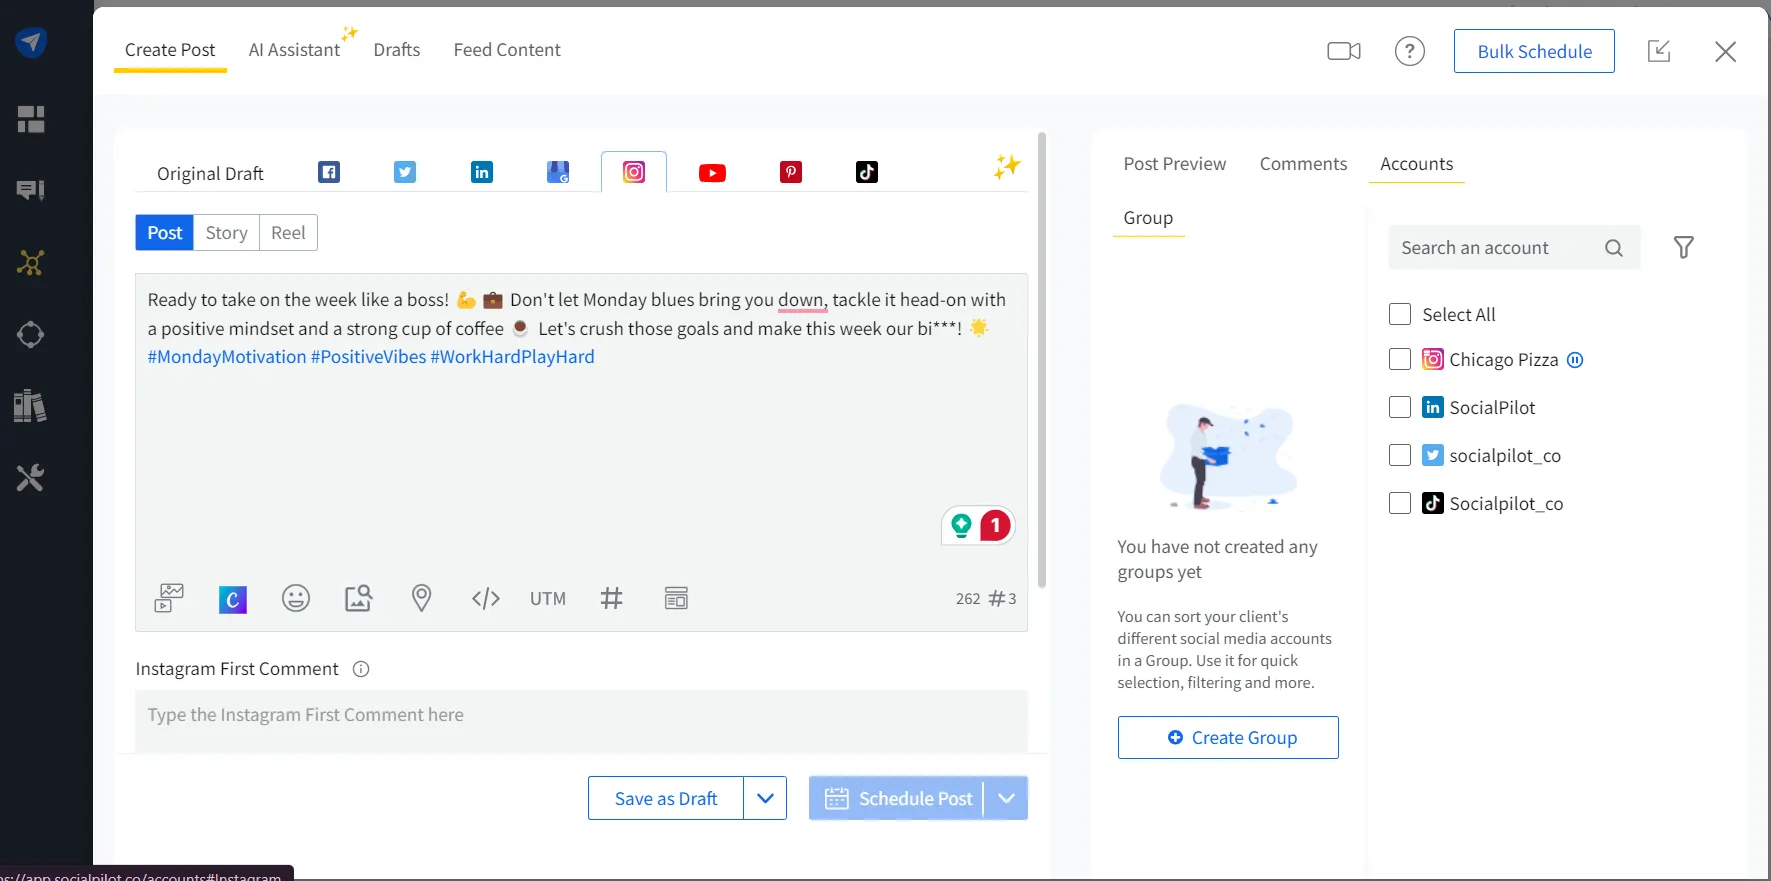Open the Canva design icon
The width and height of the screenshot is (1771, 881).
click(x=232, y=599)
